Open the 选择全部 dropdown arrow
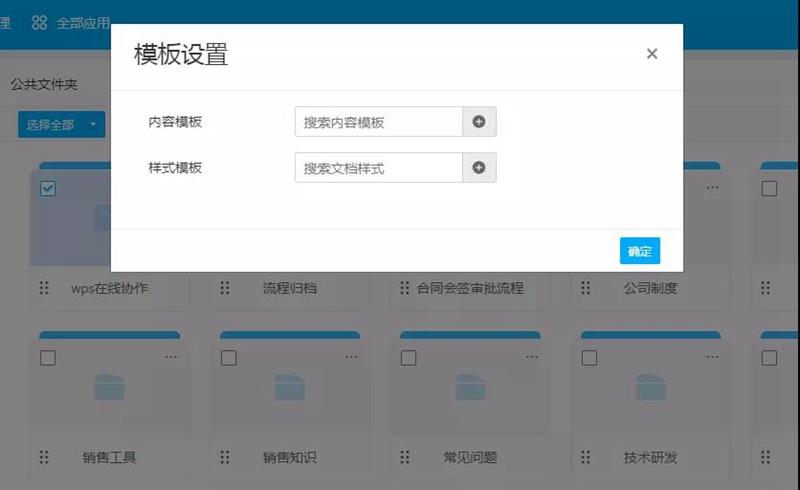The image size is (800, 490). click(x=93, y=124)
